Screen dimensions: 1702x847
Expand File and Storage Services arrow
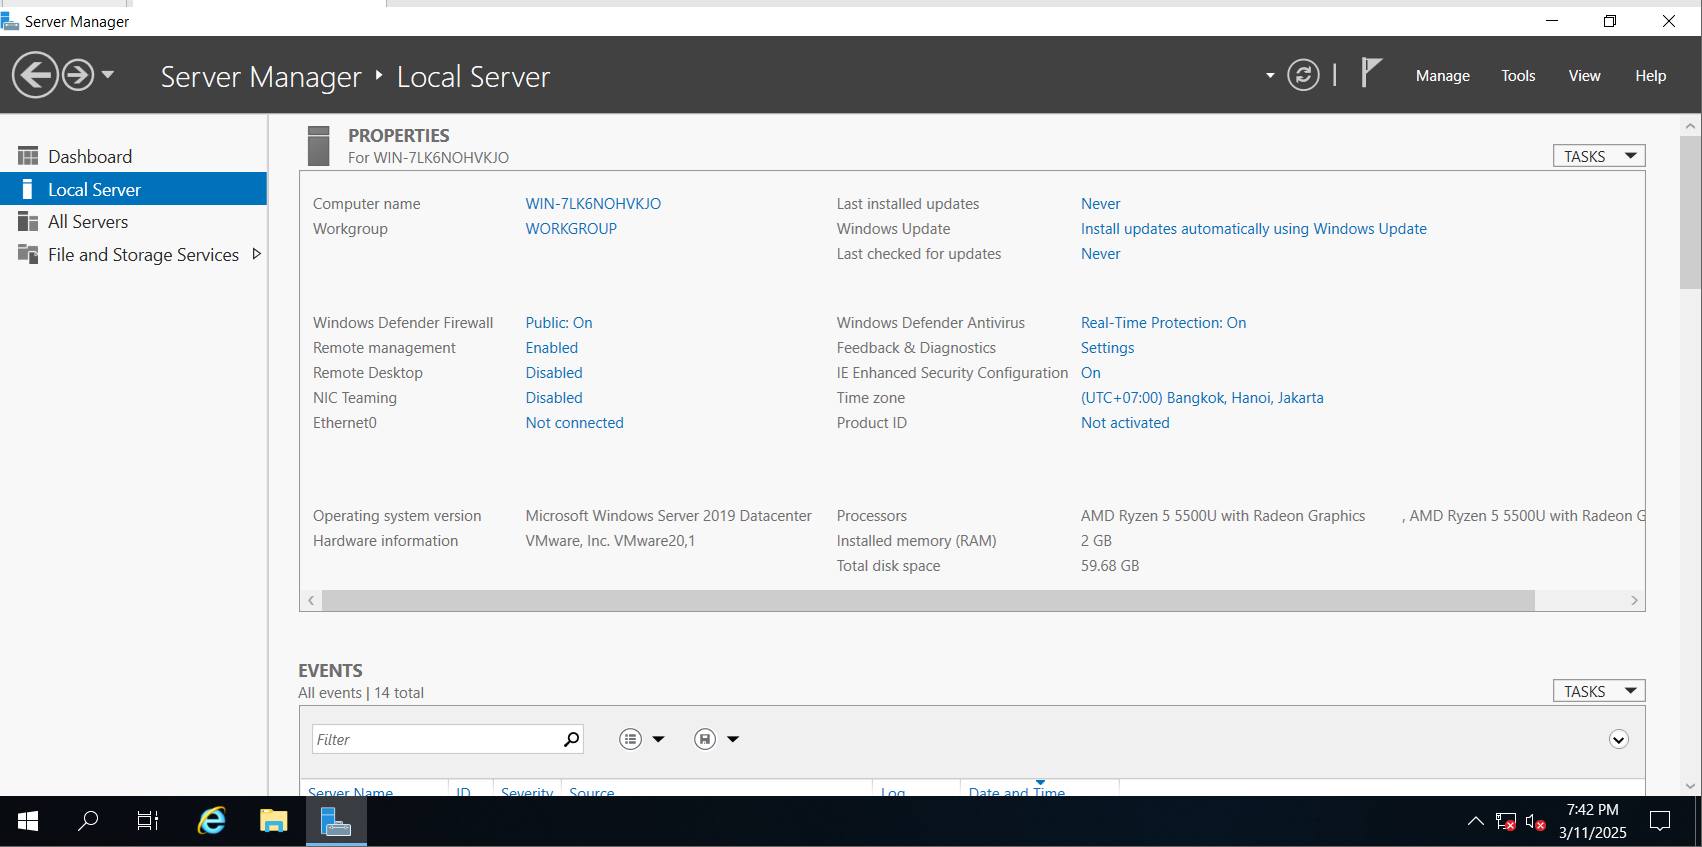coord(256,254)
